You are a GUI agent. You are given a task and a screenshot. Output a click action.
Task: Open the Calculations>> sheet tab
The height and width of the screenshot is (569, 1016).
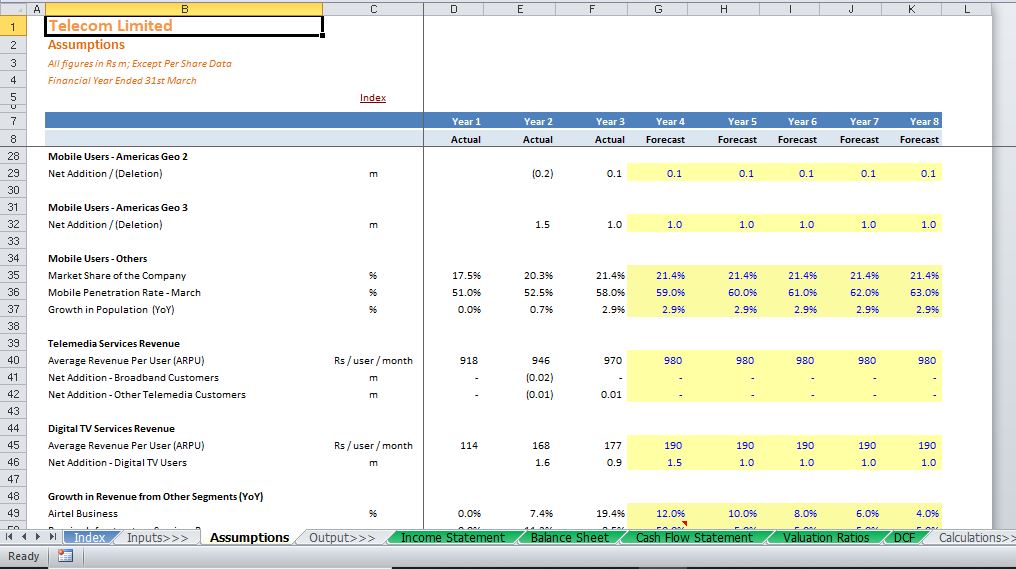tap(974, 538)
